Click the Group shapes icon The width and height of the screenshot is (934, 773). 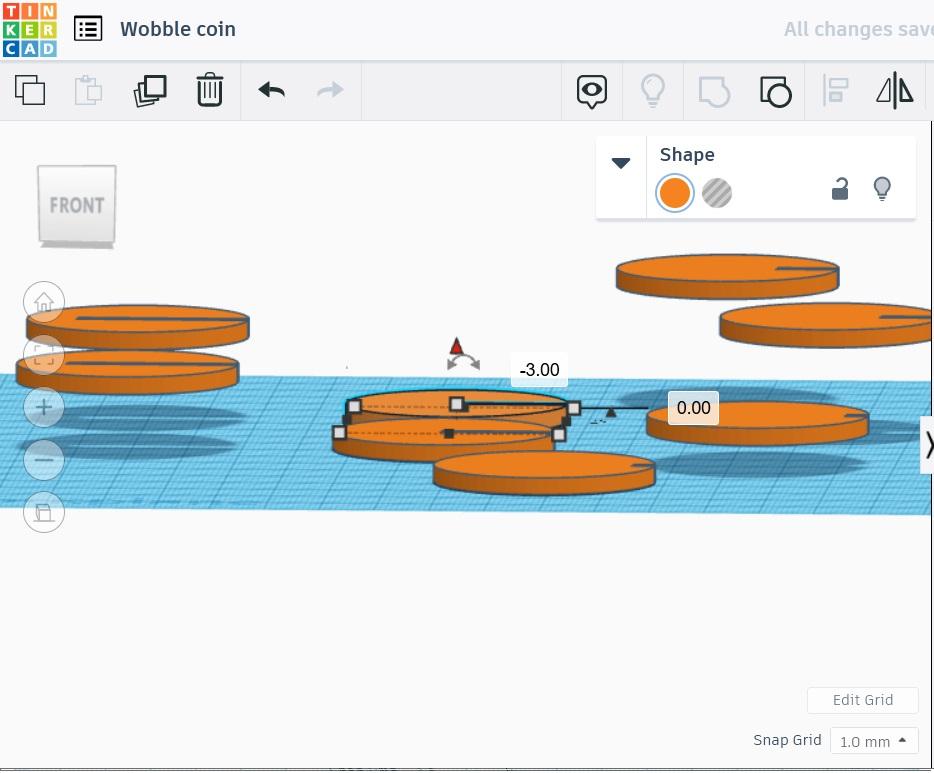pyautogui.click(x=714, y=92)
